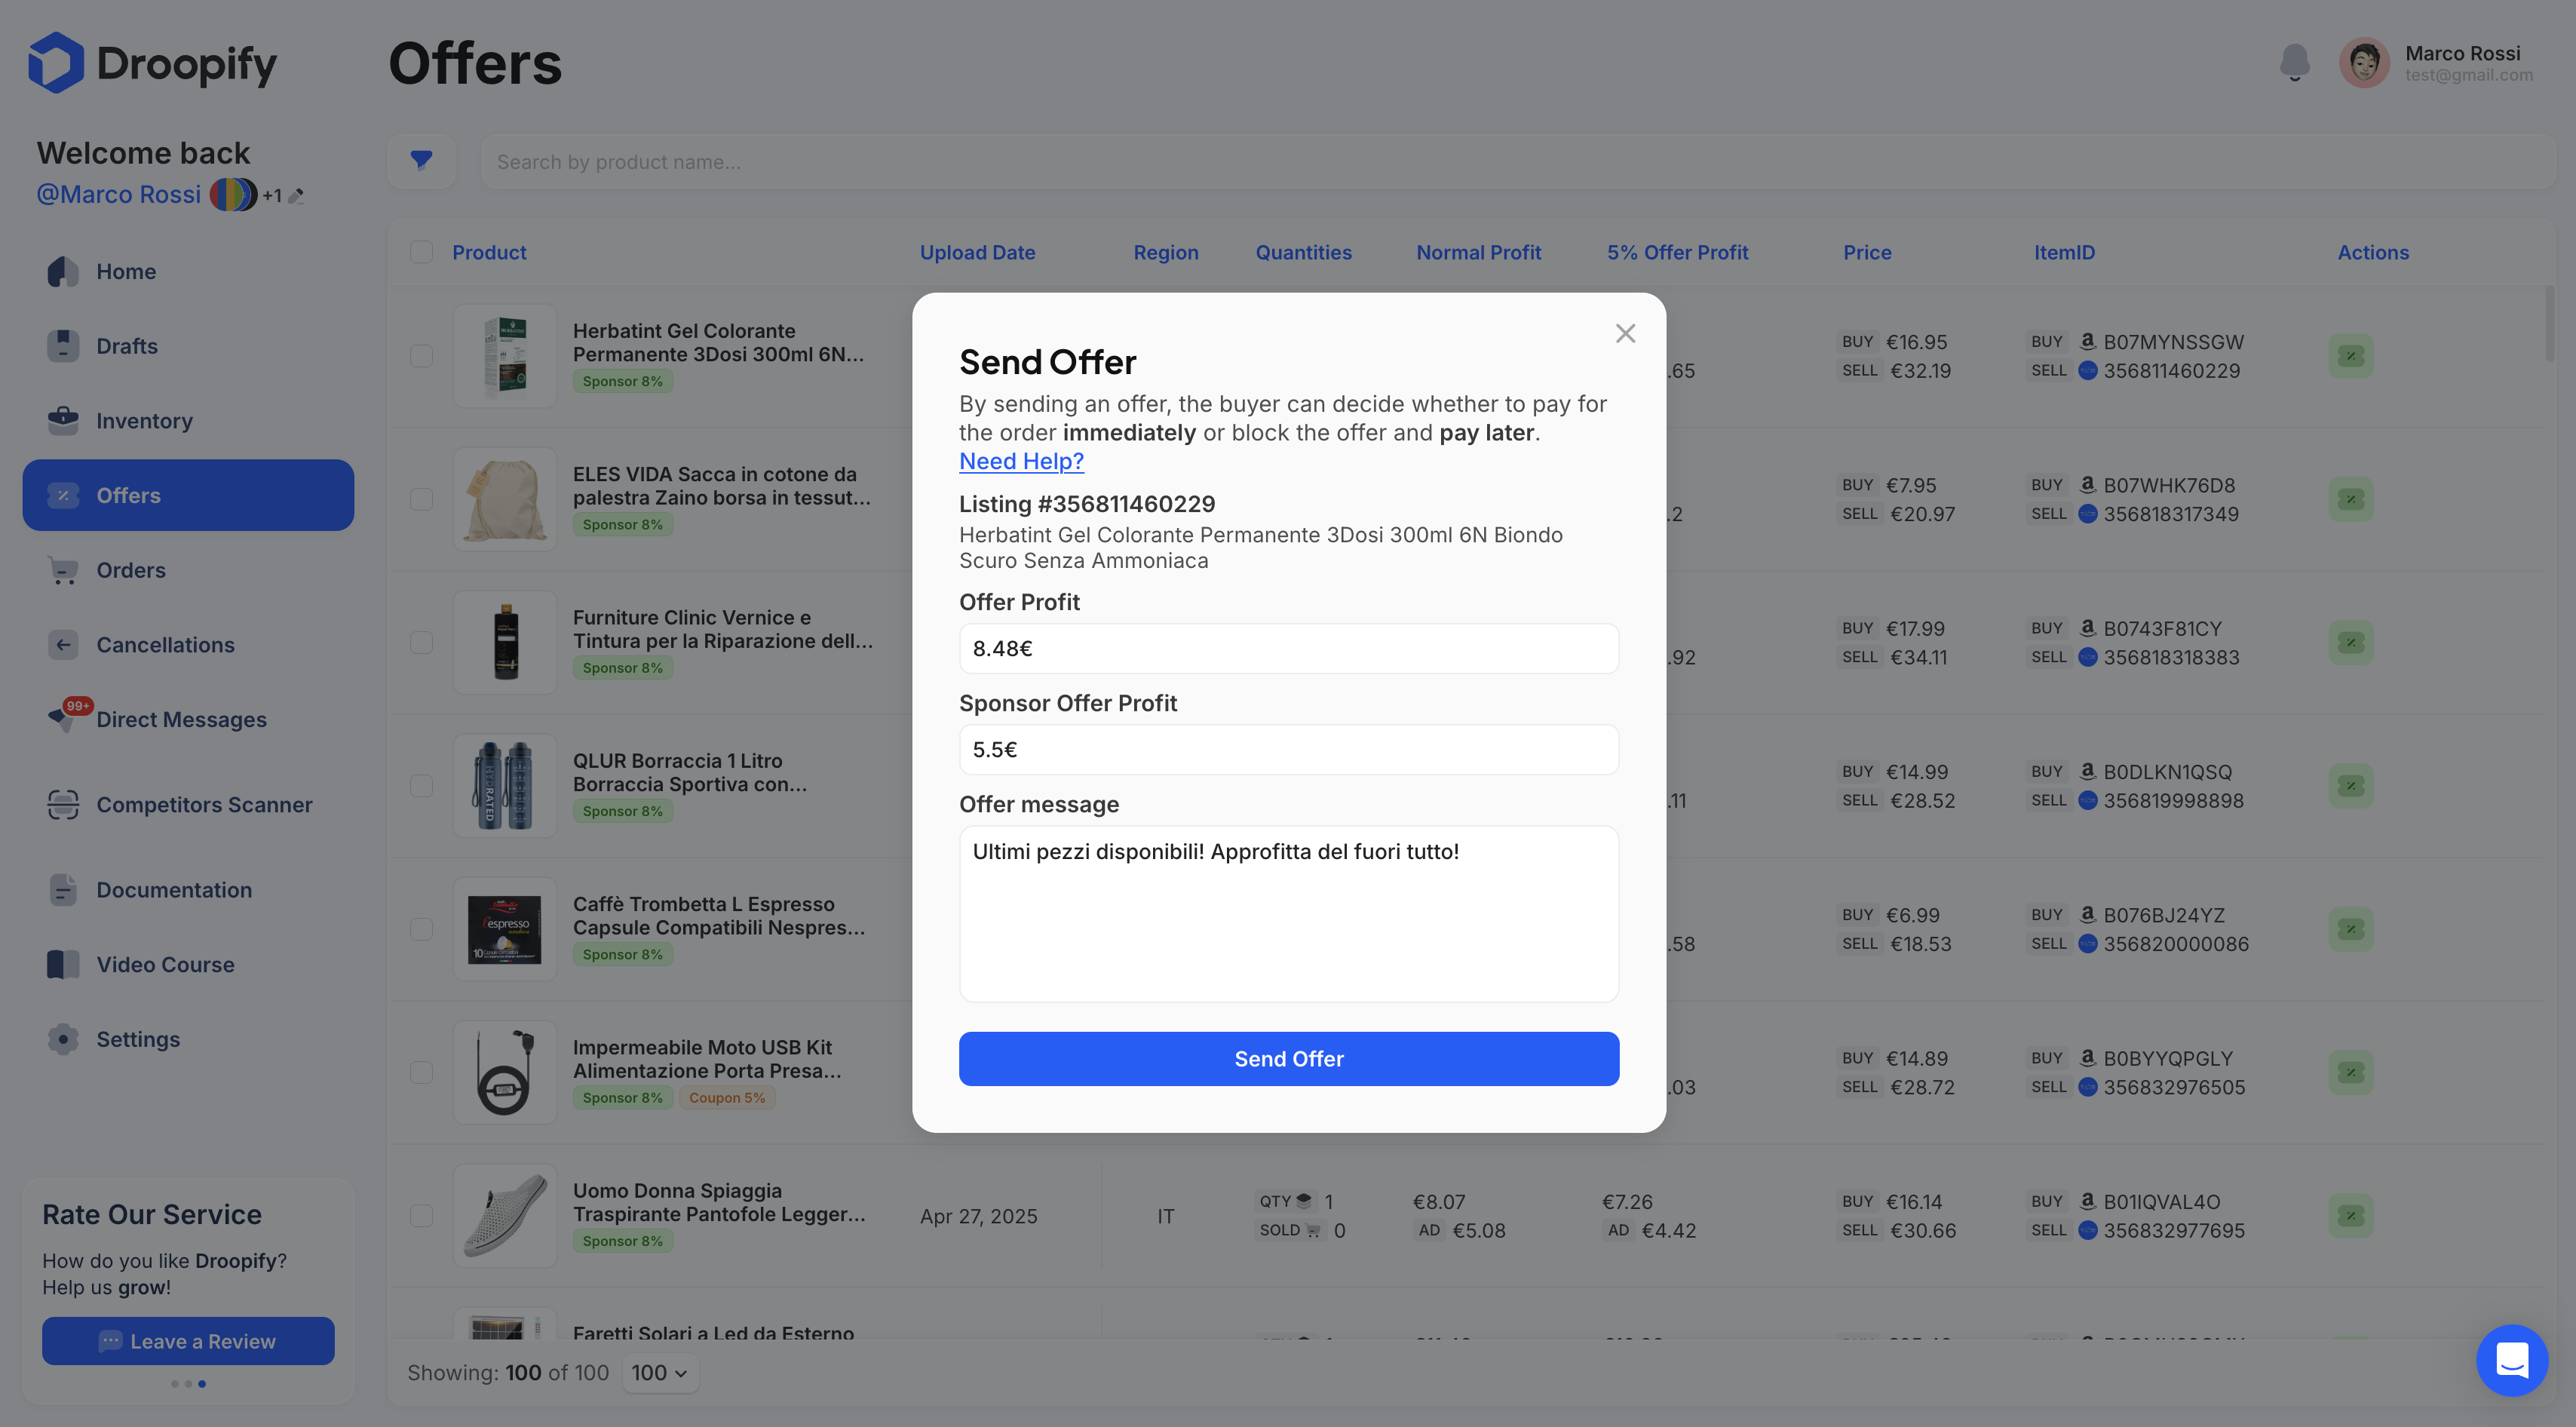Click offer action icon for B0BYYQPGLY row
The image size is (2576, 1427).
2351,1072
